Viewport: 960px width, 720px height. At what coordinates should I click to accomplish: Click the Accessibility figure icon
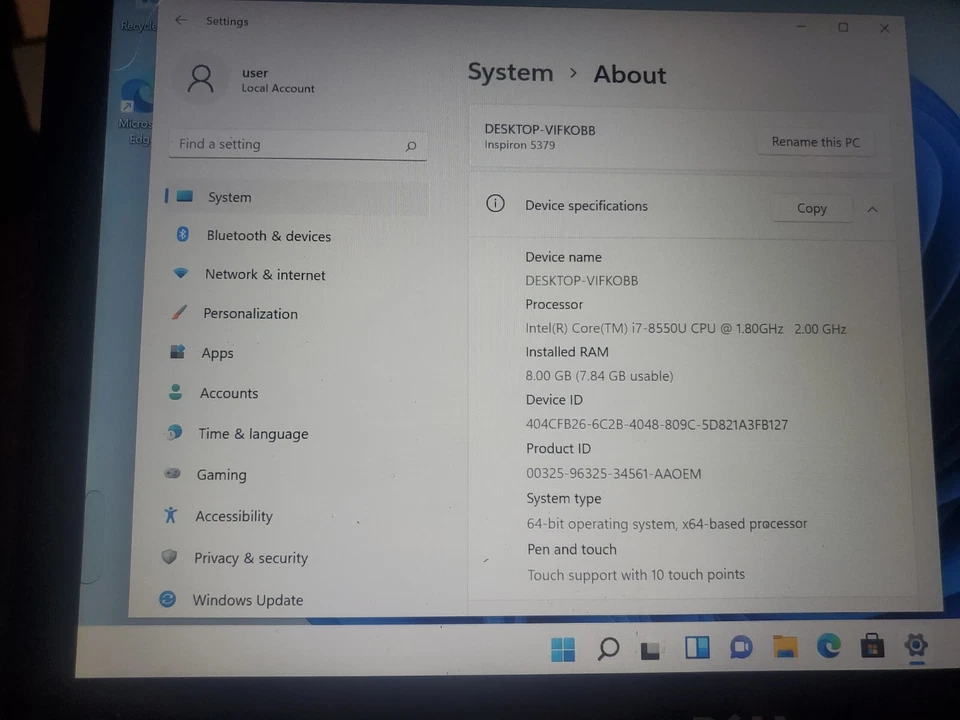pos(171,515)
